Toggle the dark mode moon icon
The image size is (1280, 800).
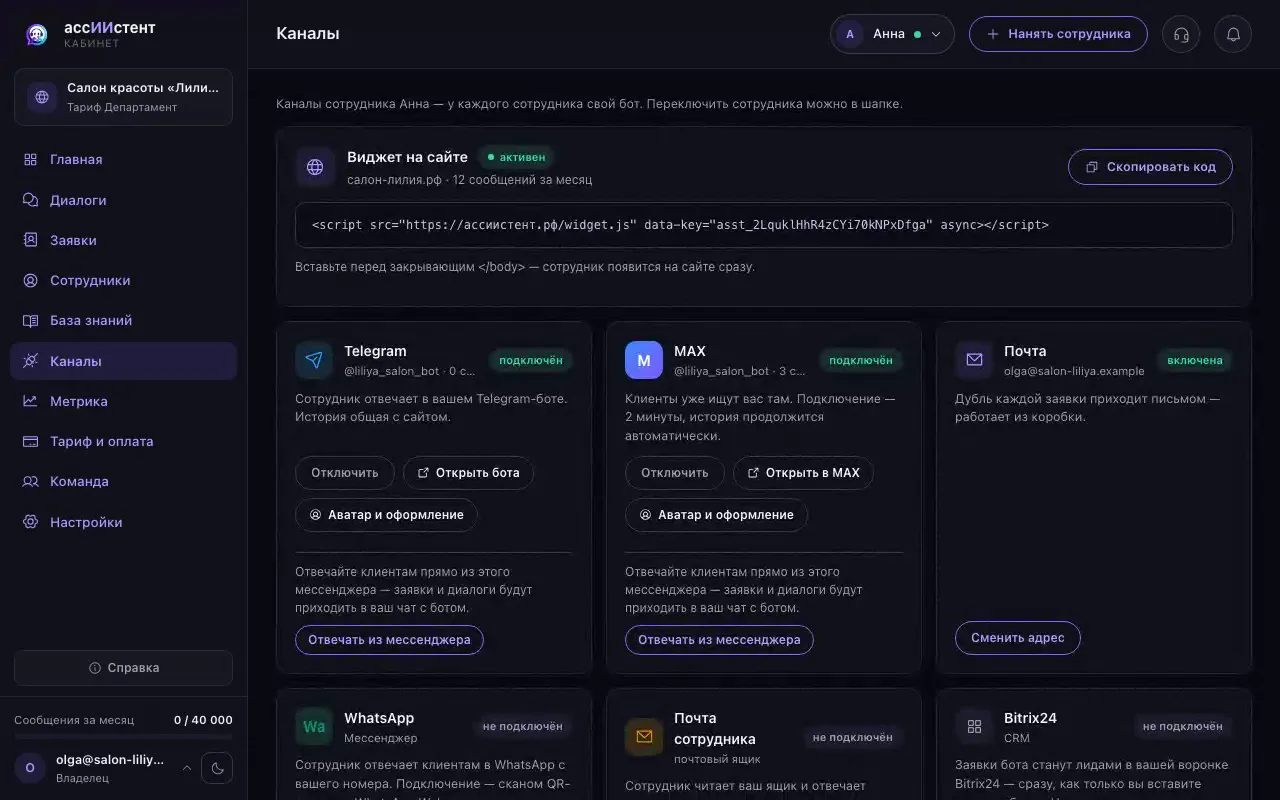point(218,768)
